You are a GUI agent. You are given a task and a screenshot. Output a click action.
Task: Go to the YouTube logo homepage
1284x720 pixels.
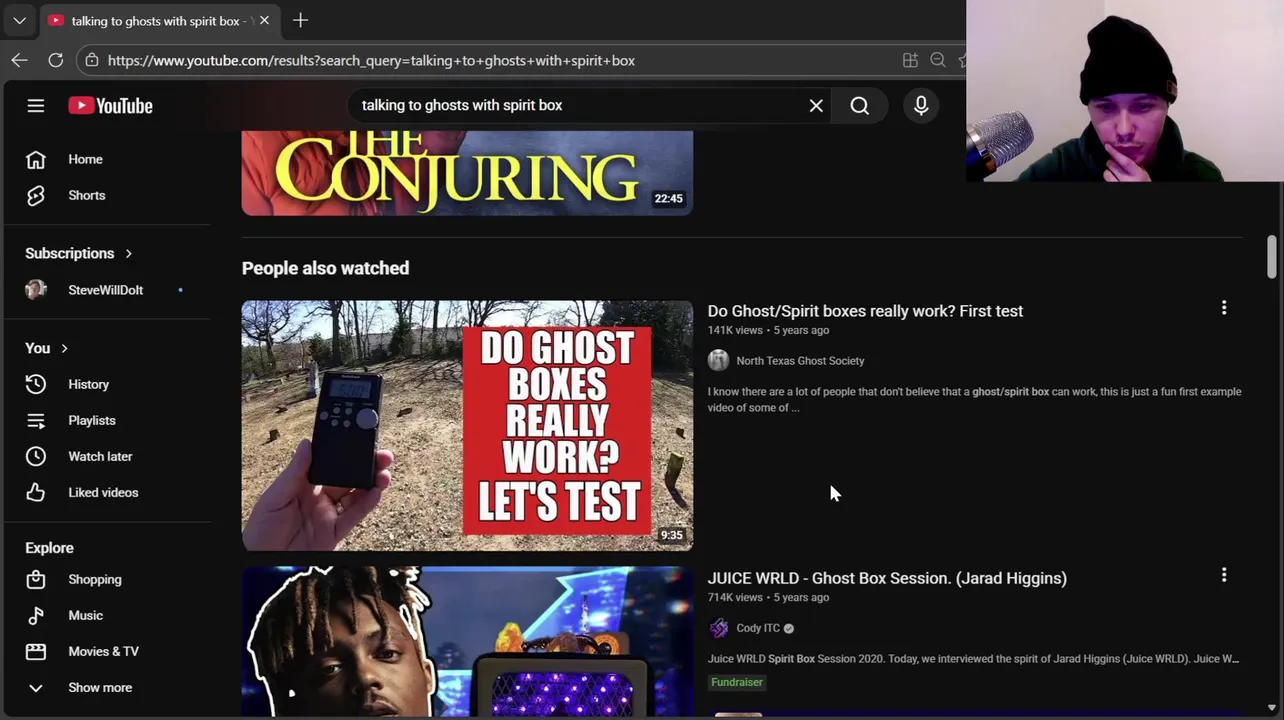pos(110,105)
